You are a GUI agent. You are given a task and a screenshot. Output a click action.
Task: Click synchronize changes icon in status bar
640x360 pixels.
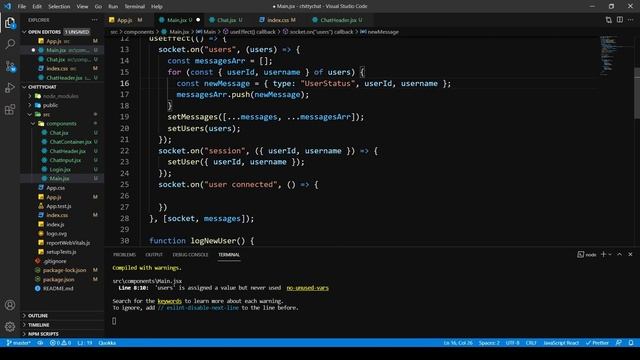coord(40,343)
